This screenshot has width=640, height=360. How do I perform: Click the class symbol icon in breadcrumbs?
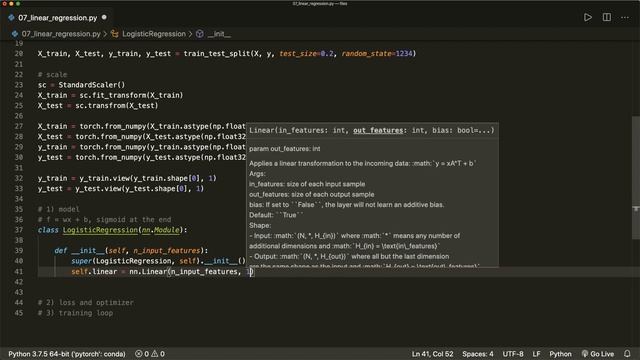[115, 34]
